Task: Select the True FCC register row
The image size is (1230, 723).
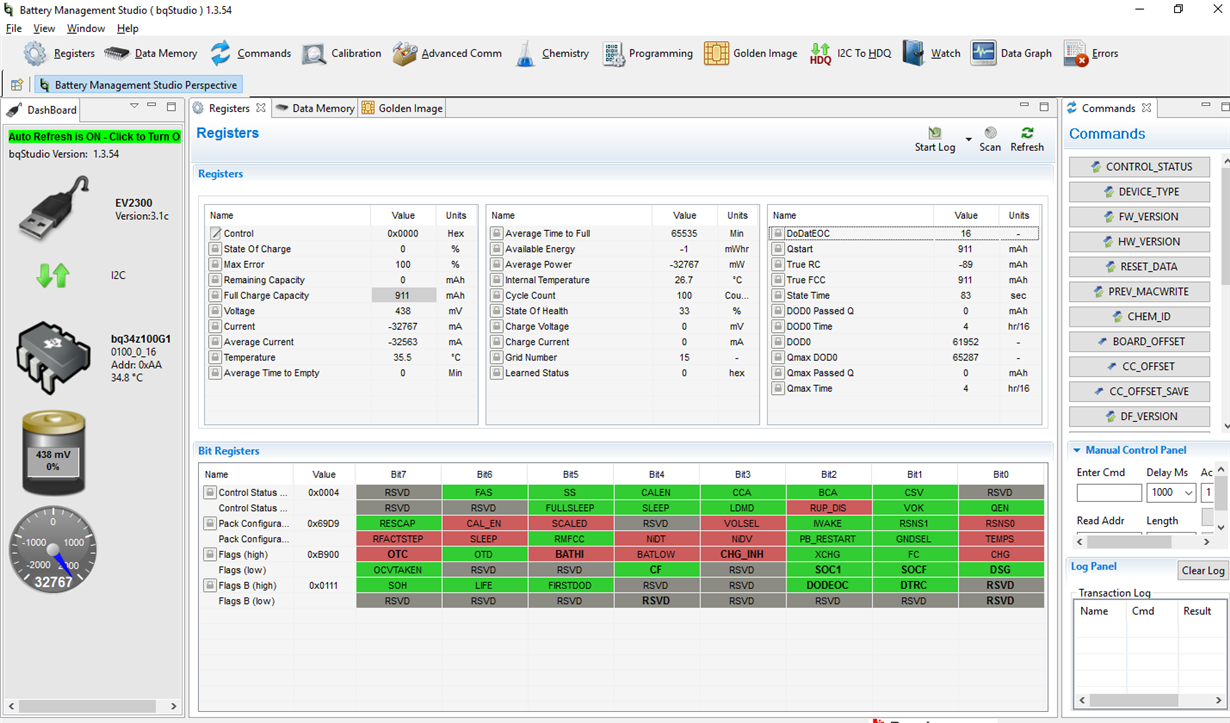Action: (x=904, y=280)
